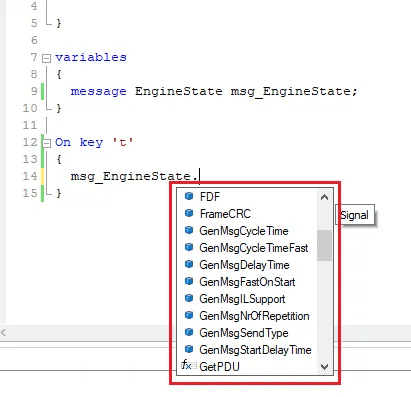The height and width of the screenshot is (397, 411).
Task: Collapse the On key 't' block
Action: point(46,144)
